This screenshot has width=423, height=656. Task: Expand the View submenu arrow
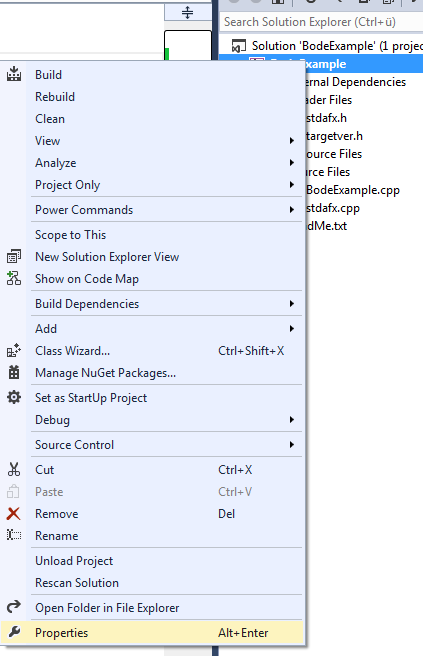click(x=292, y=141)
